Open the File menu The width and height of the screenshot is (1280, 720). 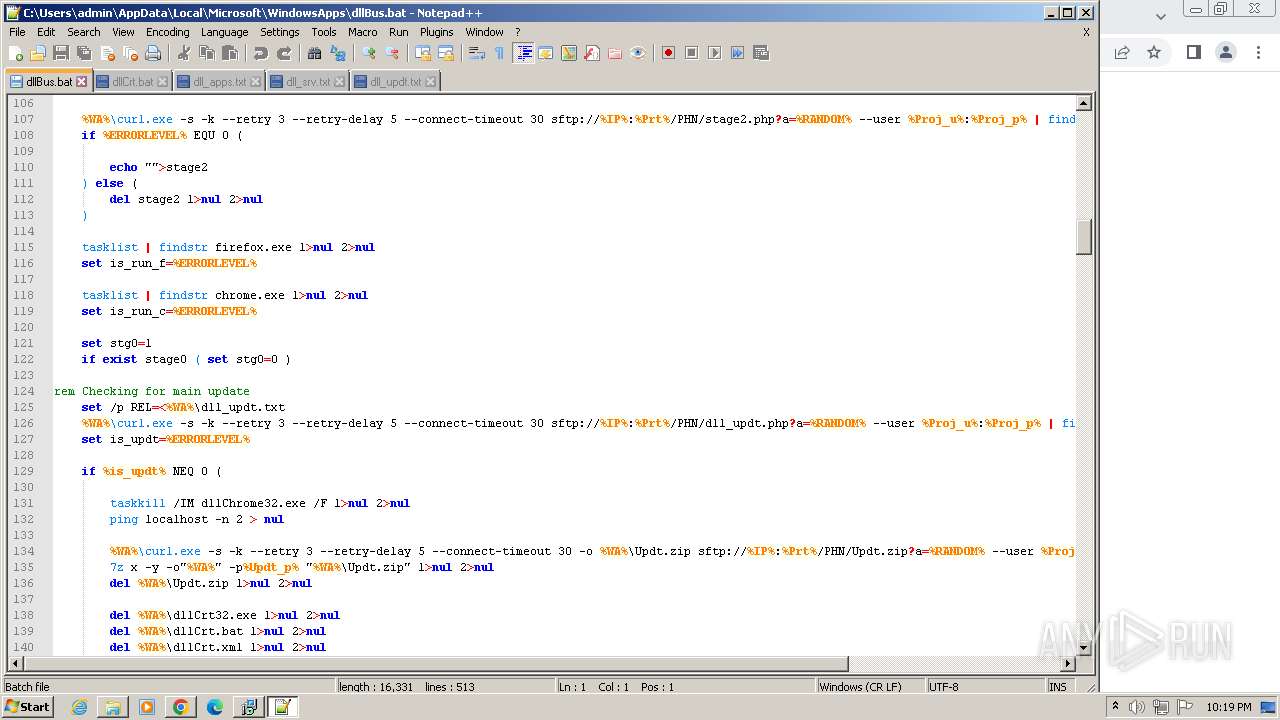point(17,32)
